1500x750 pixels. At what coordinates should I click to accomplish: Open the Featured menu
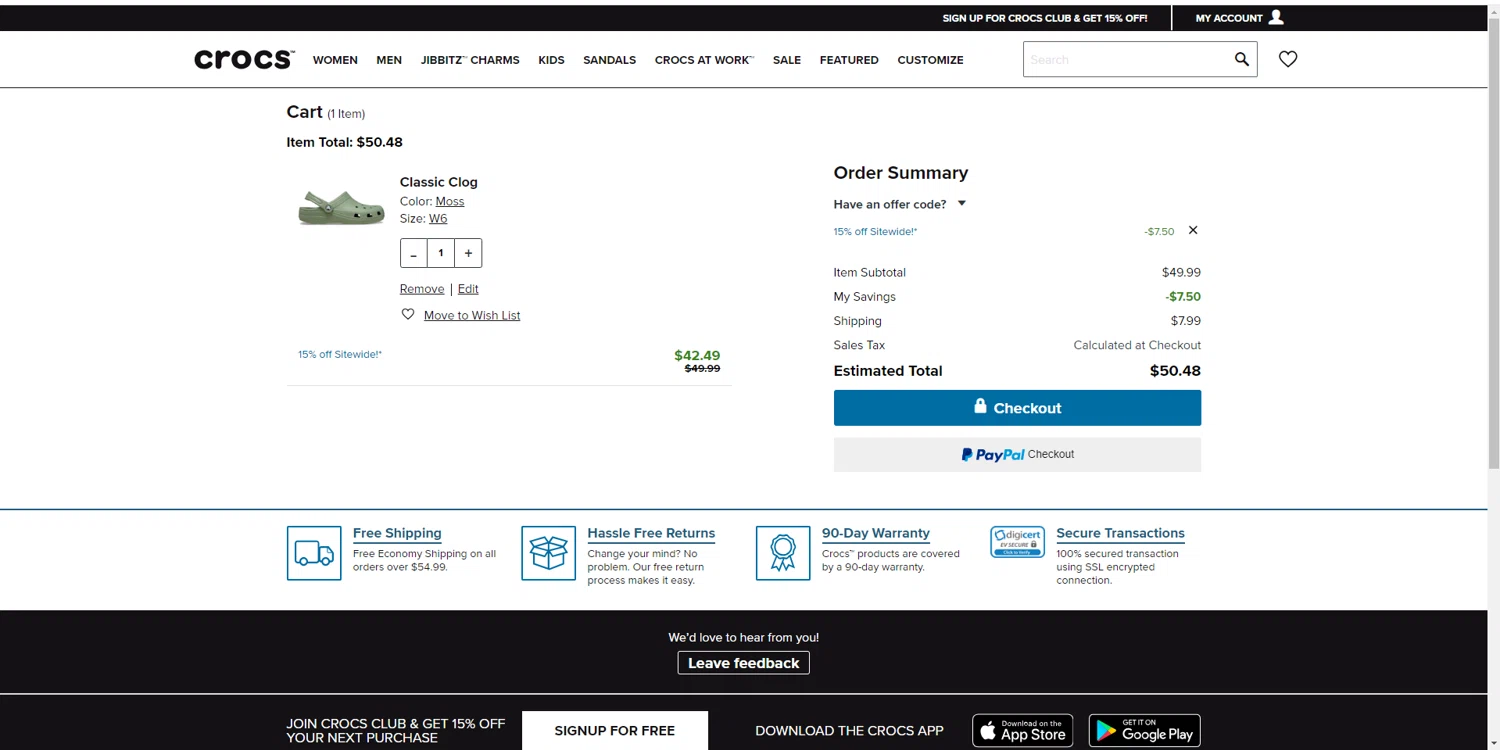click(x=849, y=60)
